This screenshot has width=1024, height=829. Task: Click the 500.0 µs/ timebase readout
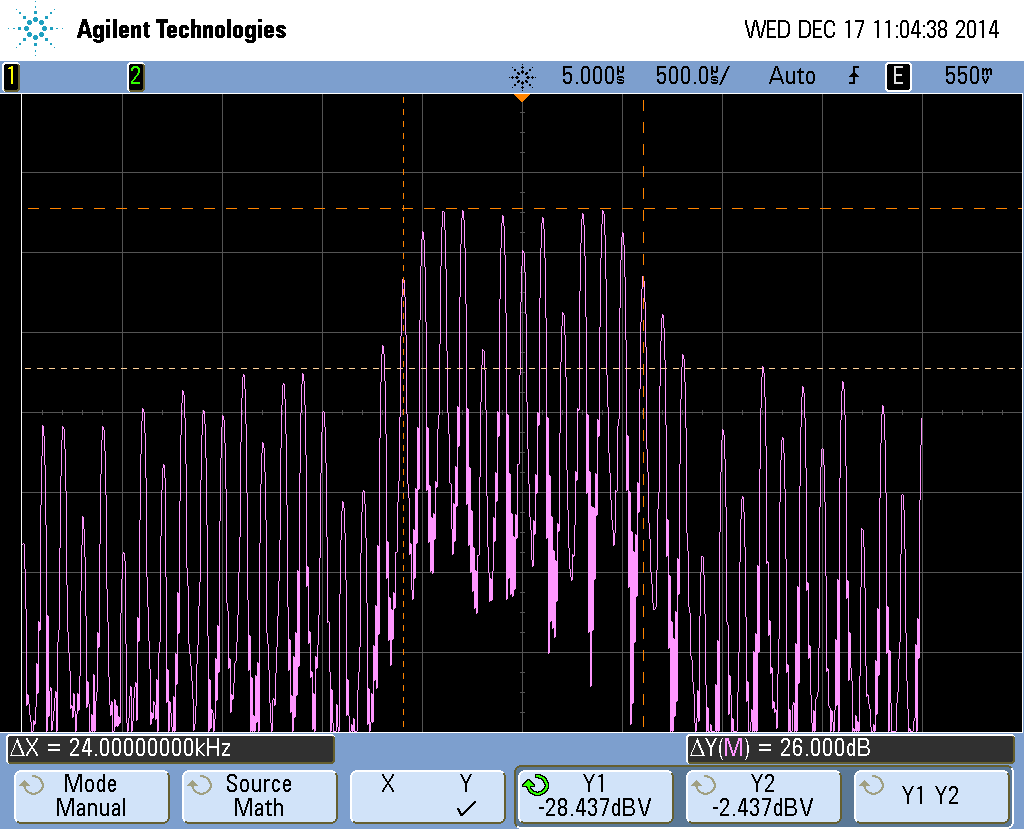click(692, 76)
